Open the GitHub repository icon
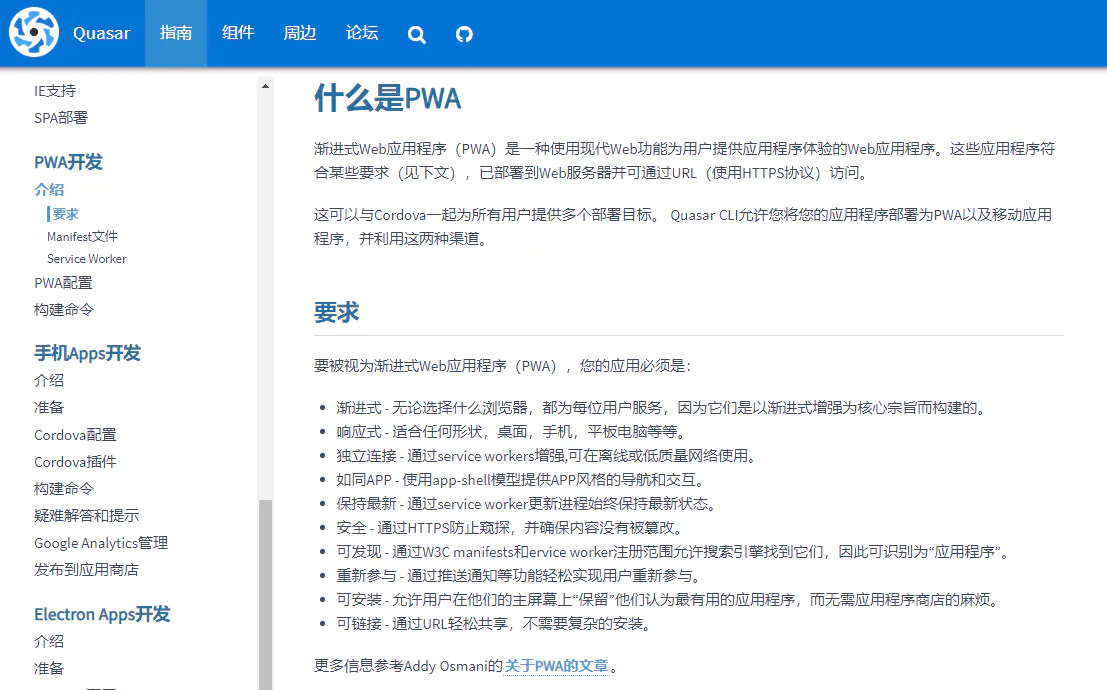Image resolution: width=1107 pixels, height=690 pixels. click(463, 33)
